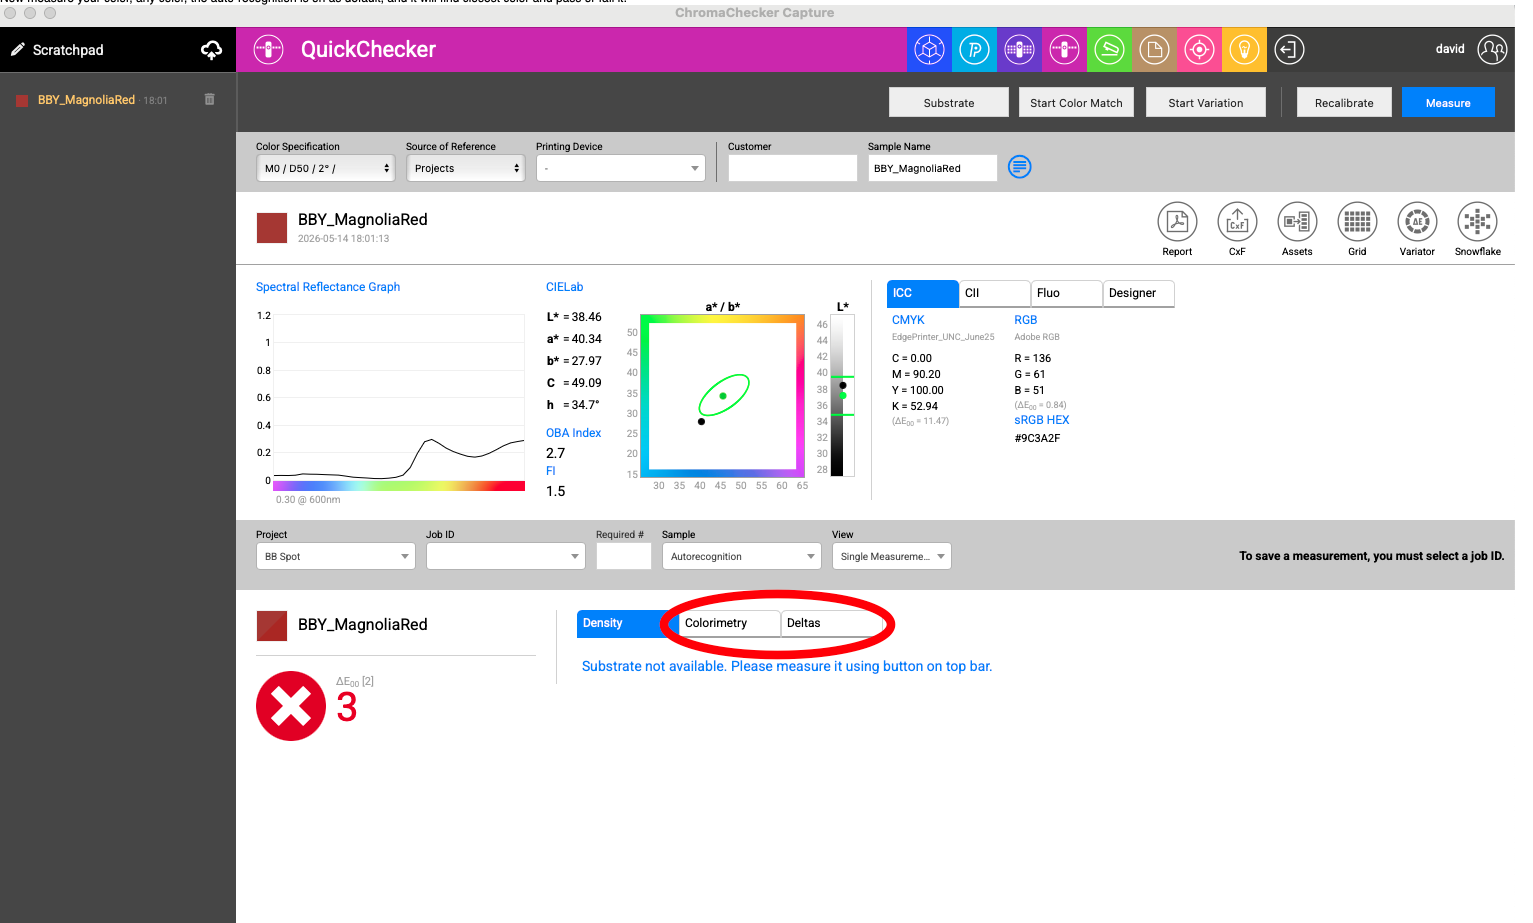Screen dimensions: 1533x923
Task: Delete BBY_MagnoliaRed scratchpad entry via trash icon
Action: point(209,99)
